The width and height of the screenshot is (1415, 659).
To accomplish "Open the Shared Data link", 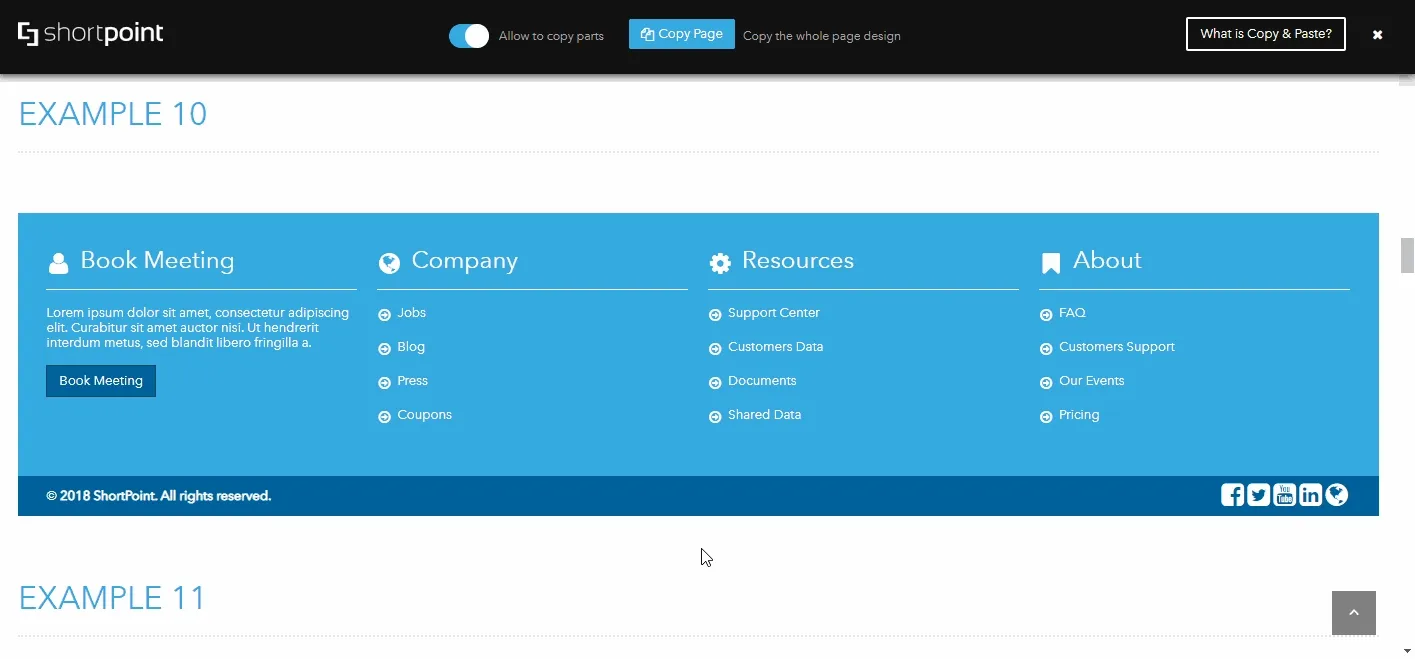I will (x=764, y=415).
